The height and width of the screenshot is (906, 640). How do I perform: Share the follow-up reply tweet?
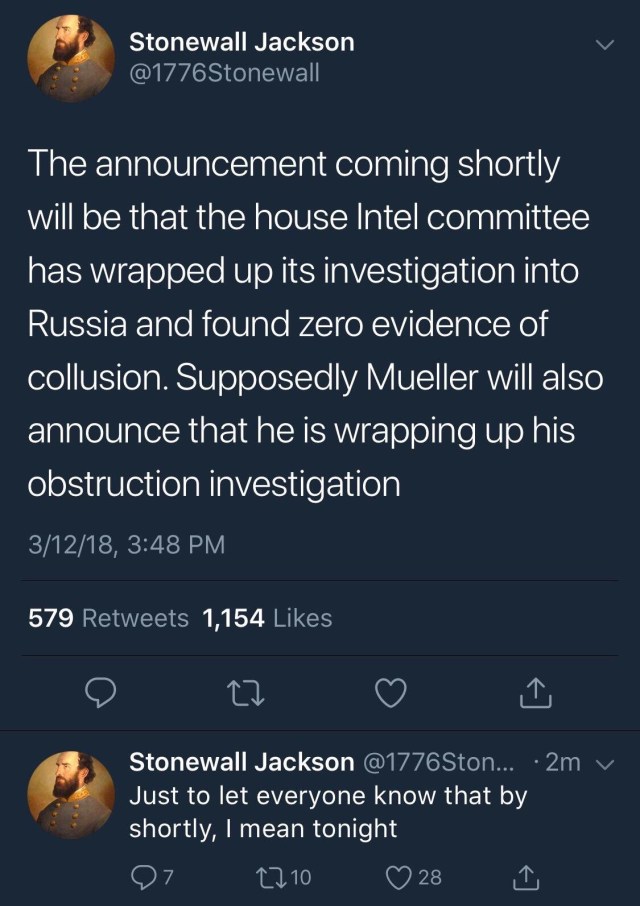coord(525,877)
